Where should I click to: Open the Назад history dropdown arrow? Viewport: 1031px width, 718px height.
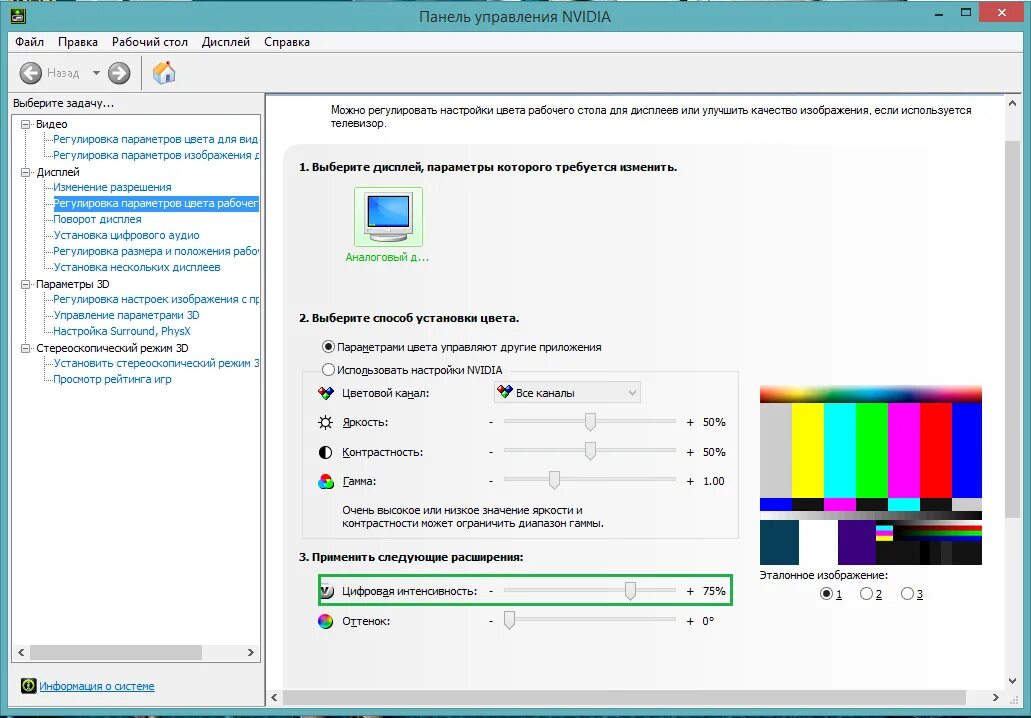(x=96, y=73)
